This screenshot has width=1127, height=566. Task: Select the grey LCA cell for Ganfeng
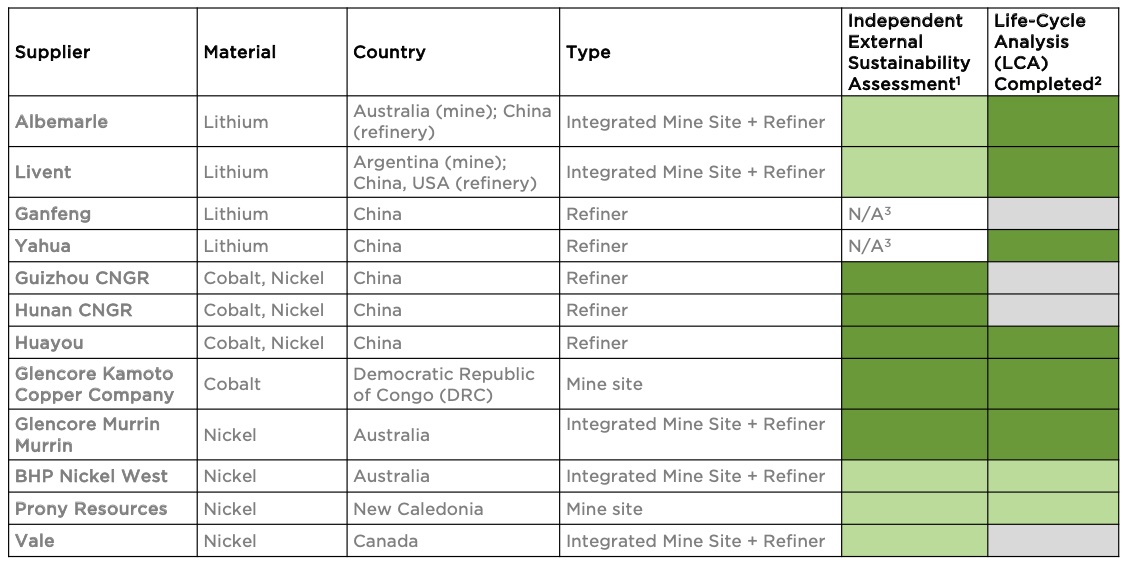(x=1053, y=214)
